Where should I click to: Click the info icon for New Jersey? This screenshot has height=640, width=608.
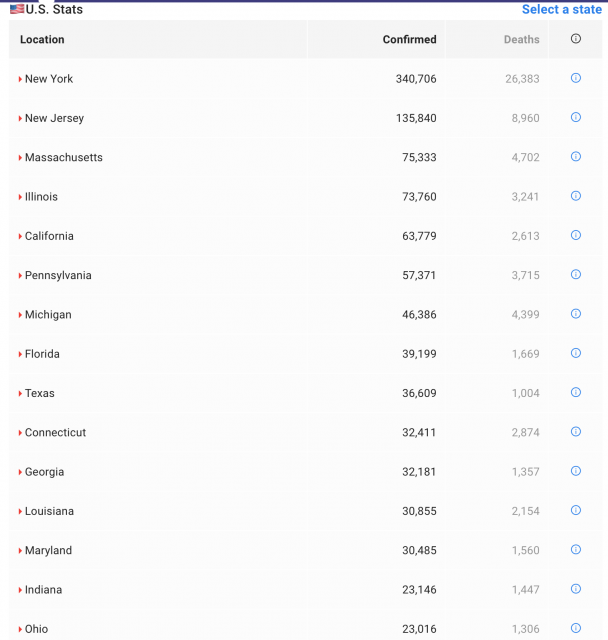(x=576, y=117)
